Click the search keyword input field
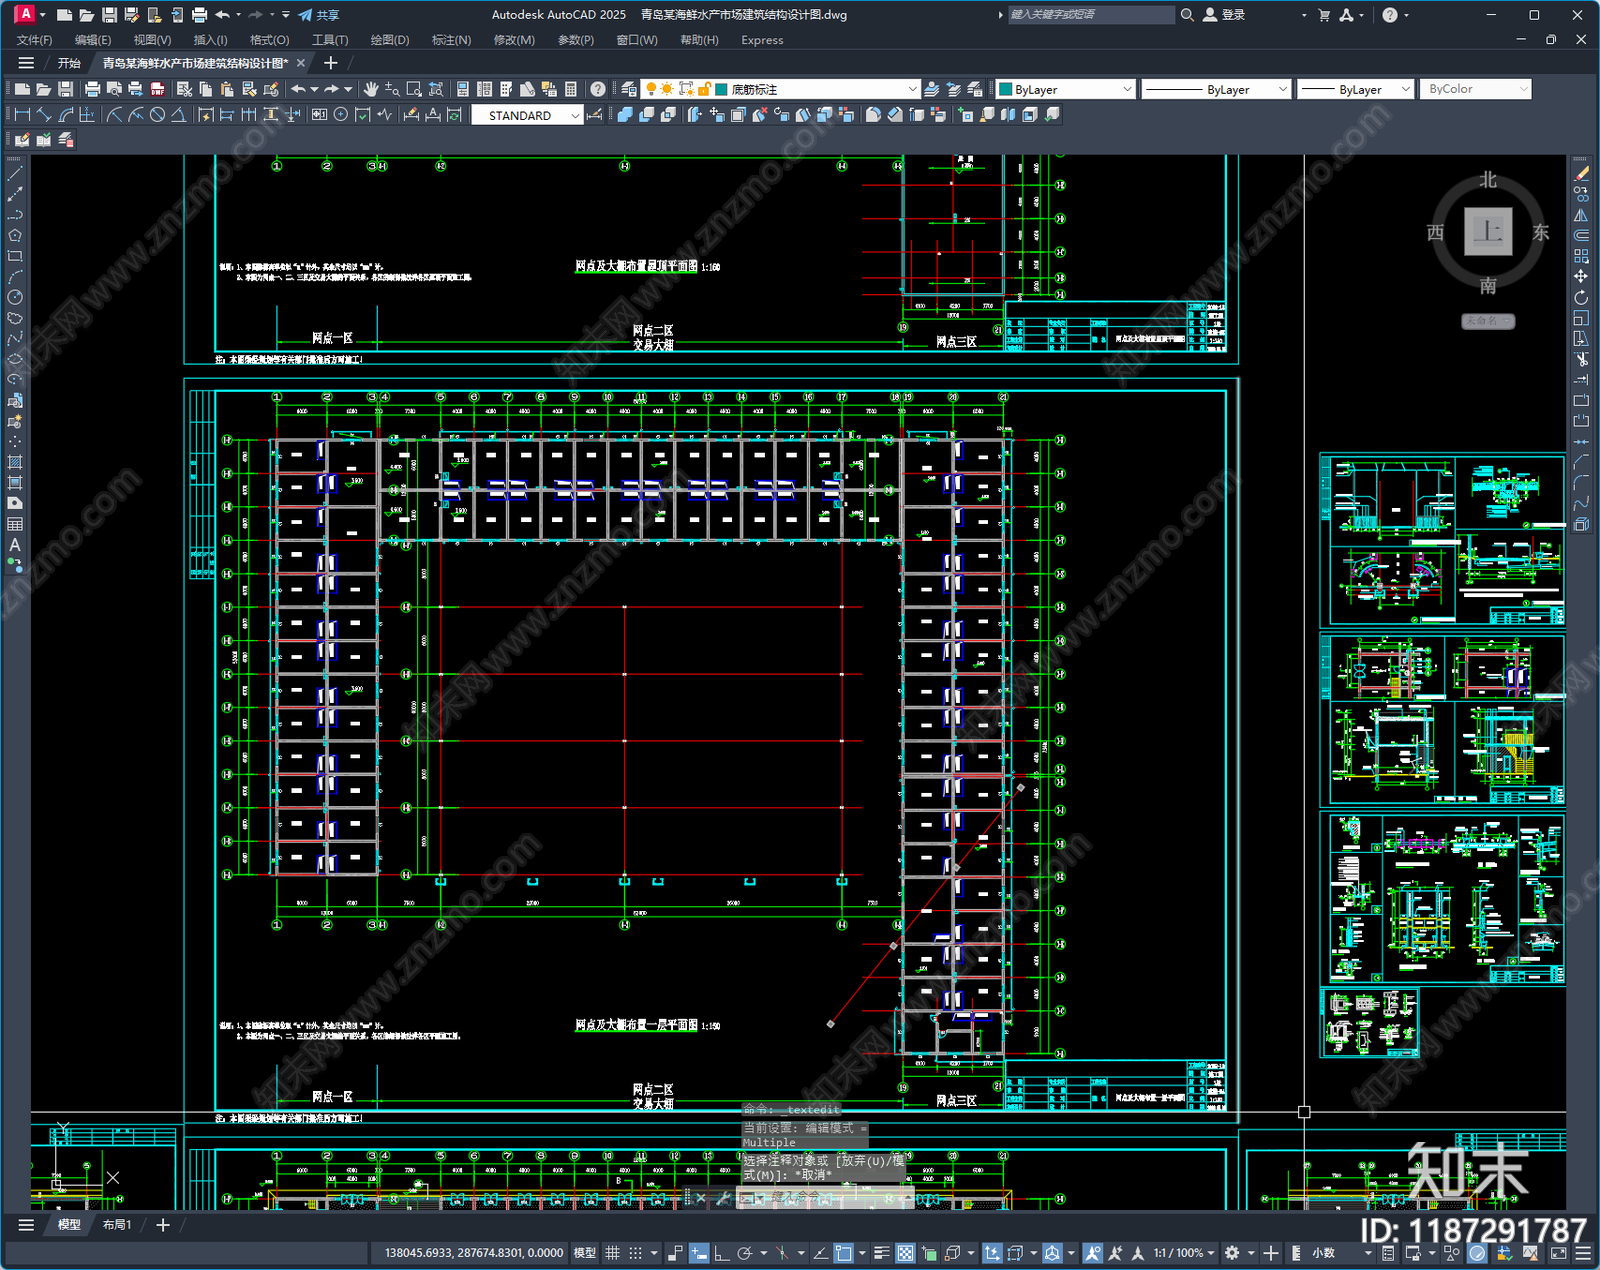The height and width of the screenshot is (1270, 1600). point(1091,15)
